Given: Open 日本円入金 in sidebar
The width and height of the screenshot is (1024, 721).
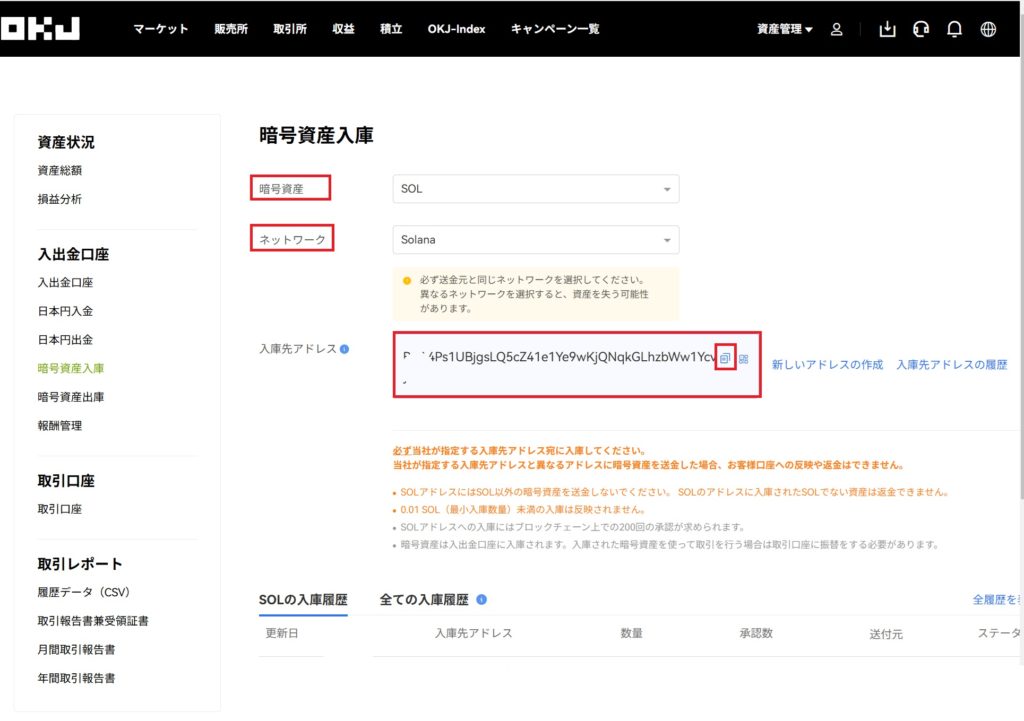Looking at the screenshot, I should point(65,312).
